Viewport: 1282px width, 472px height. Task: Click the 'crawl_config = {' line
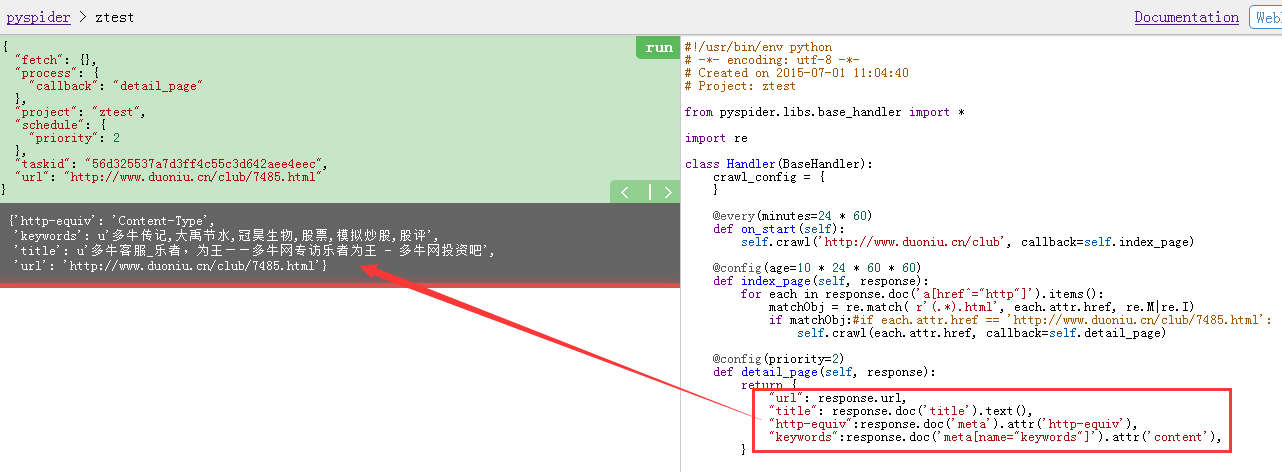click(769, 176)
